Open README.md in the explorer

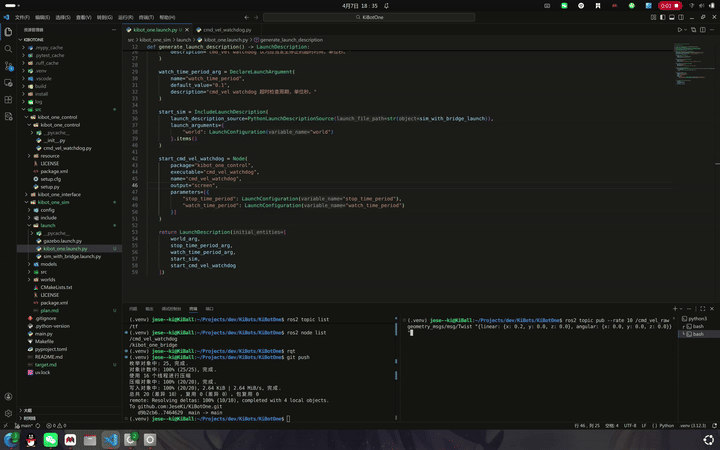pyautogui.click(x=49, y=356)
